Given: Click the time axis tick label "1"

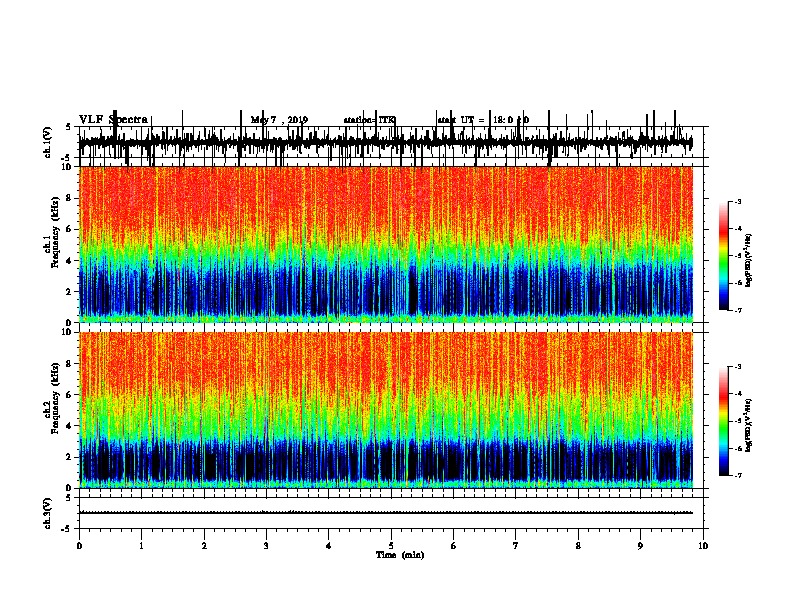Looking at the screenshot, I should tap(141, 546).
